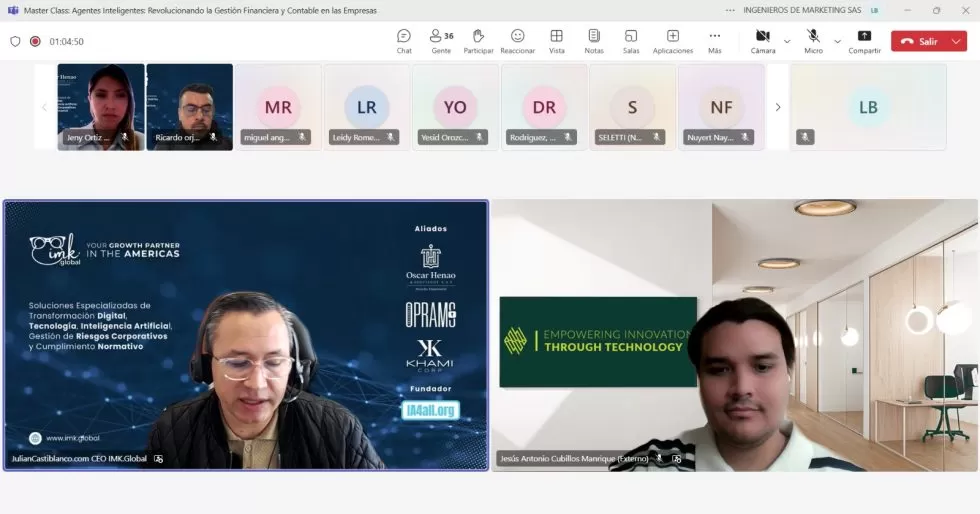
Task: Click the shield privacy icon
Action: (16, 41)
